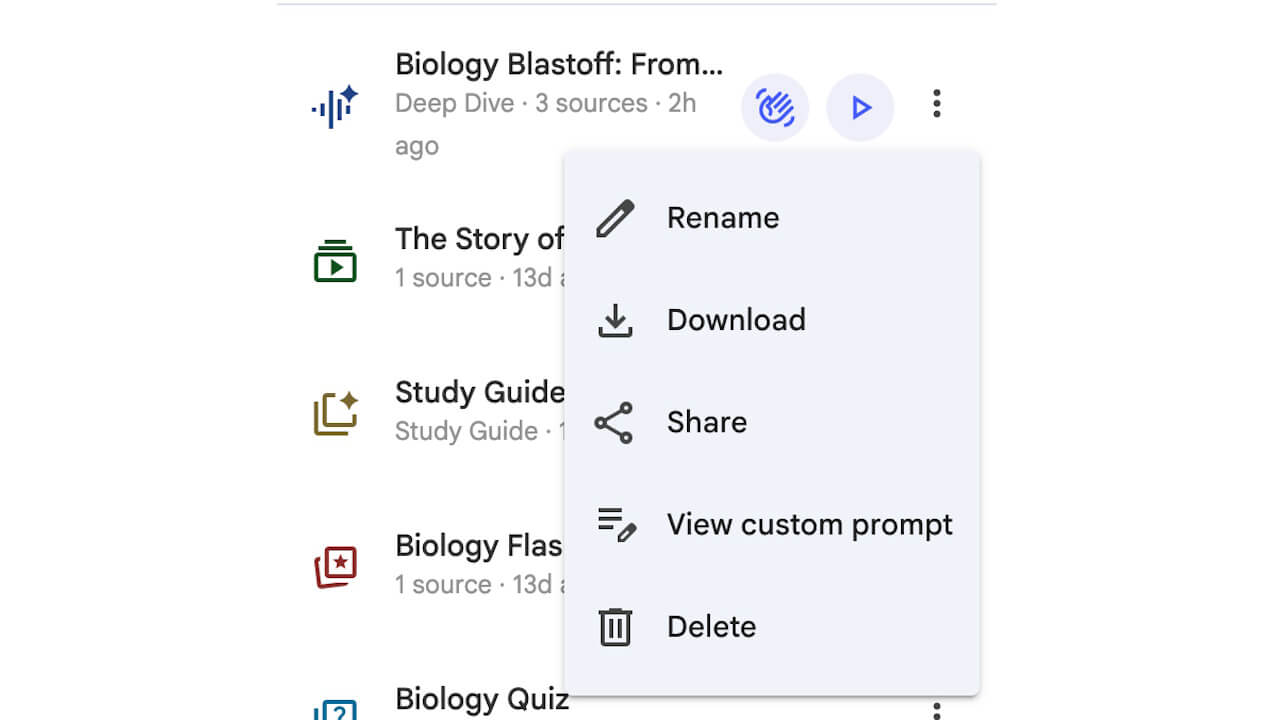Image resolution: width=1280 pixels, height=720 pixels.
Task: Select Share from the context menu
Action: [x=706, y=422]
